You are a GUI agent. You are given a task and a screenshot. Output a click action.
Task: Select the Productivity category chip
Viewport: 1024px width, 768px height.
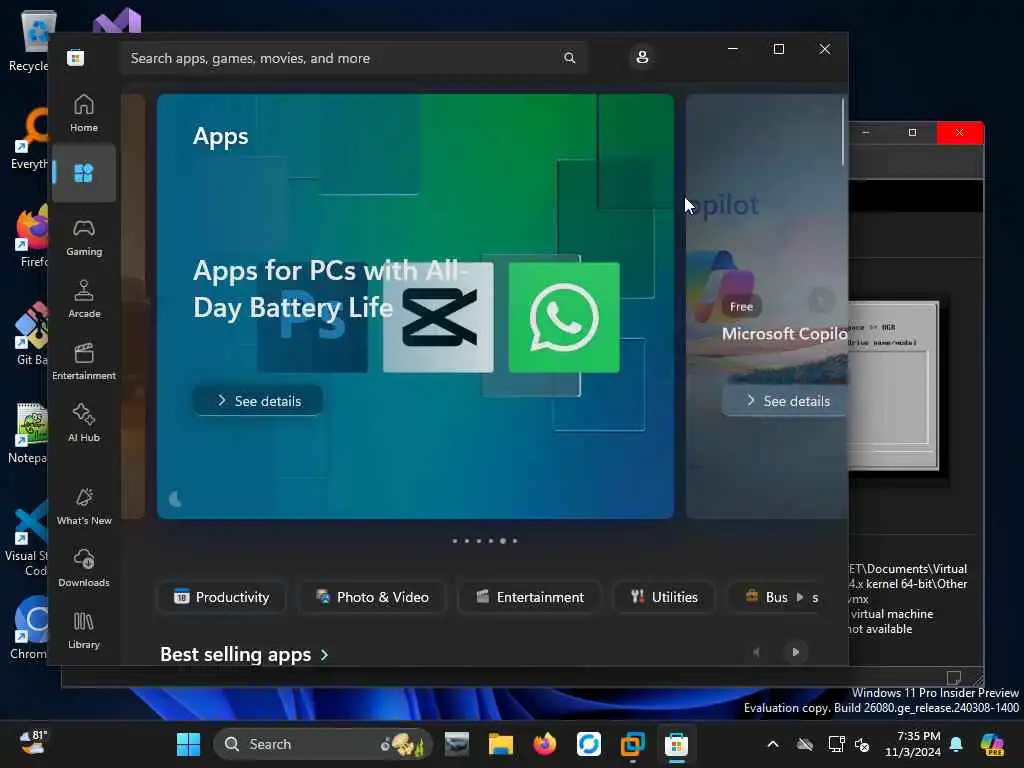[x=221, y=597]
